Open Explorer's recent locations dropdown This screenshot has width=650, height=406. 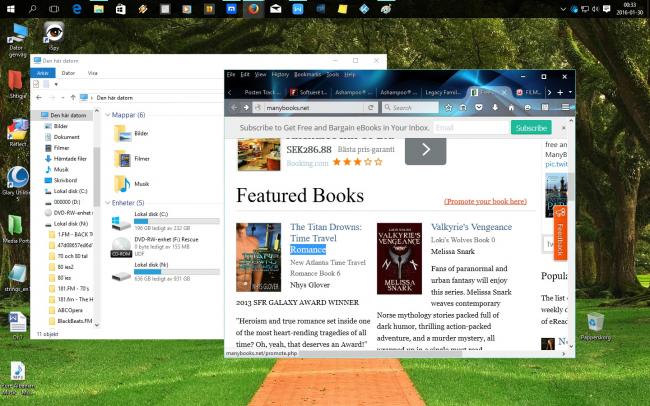[62, 97]
